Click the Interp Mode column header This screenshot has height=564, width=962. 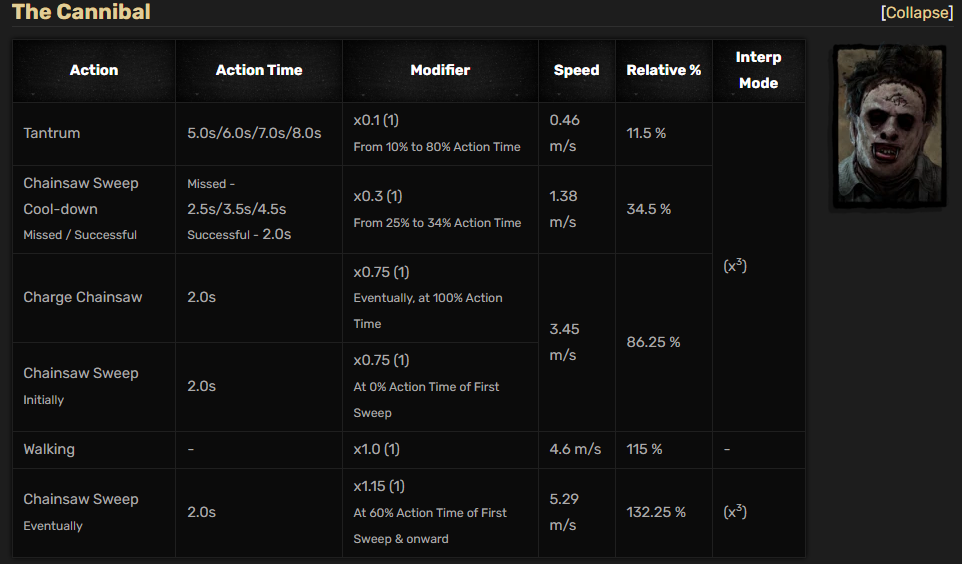[x=758, y=71]
